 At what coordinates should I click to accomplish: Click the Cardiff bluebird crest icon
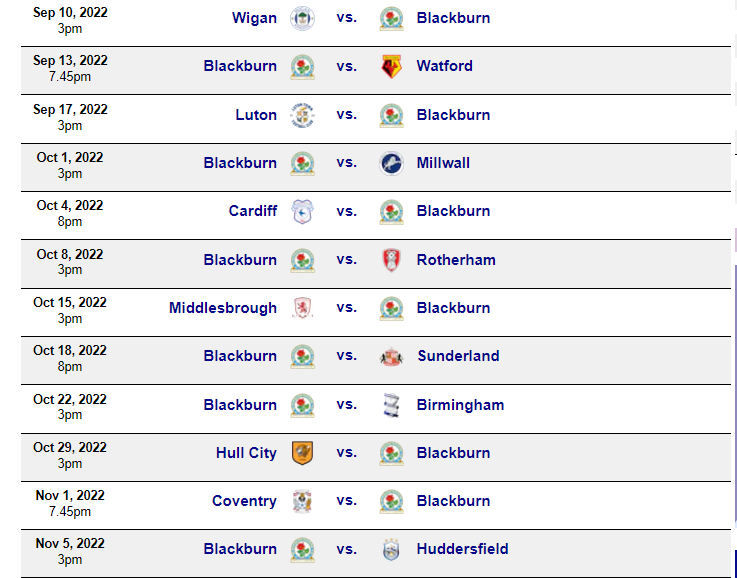(x=302, y=211)
